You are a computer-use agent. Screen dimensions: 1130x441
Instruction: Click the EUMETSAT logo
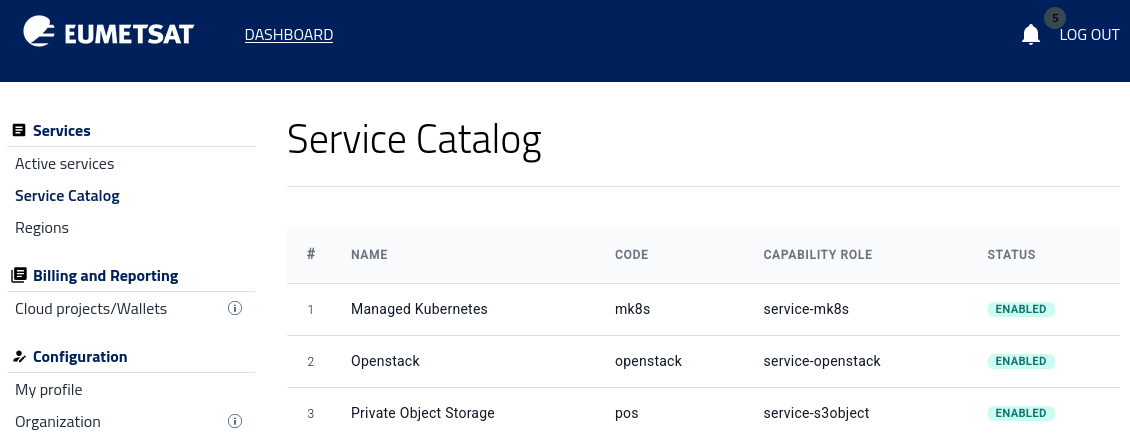[108, 32]
